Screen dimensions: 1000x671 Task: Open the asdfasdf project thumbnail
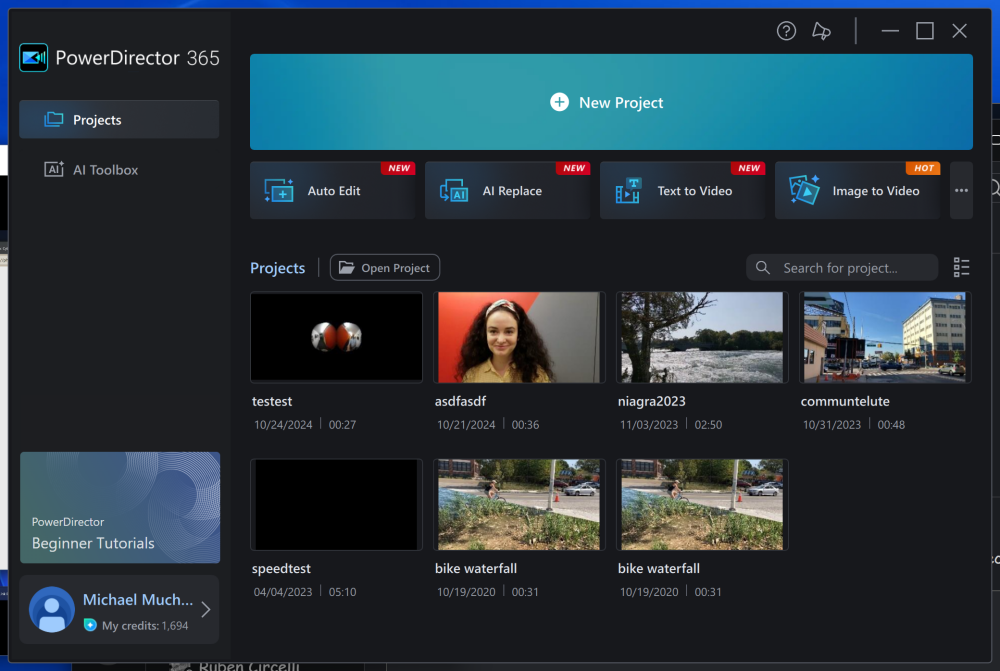click(x=519, y=337)
